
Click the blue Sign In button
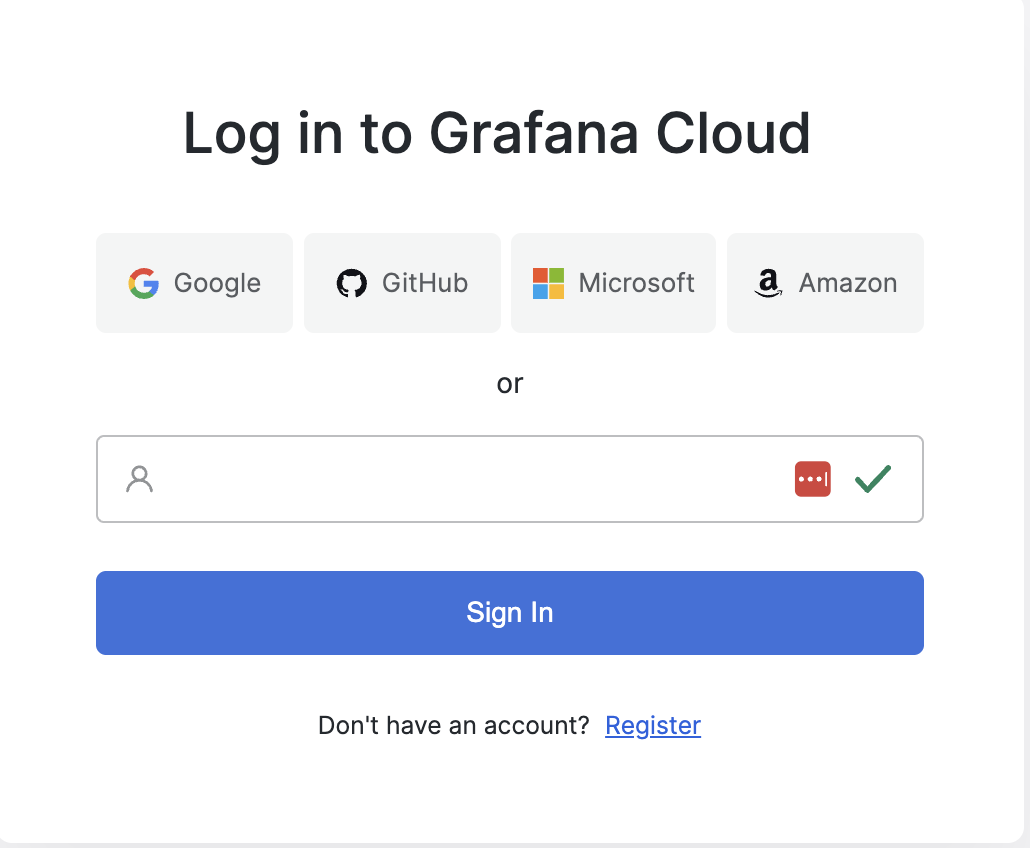tap(510, 613)
